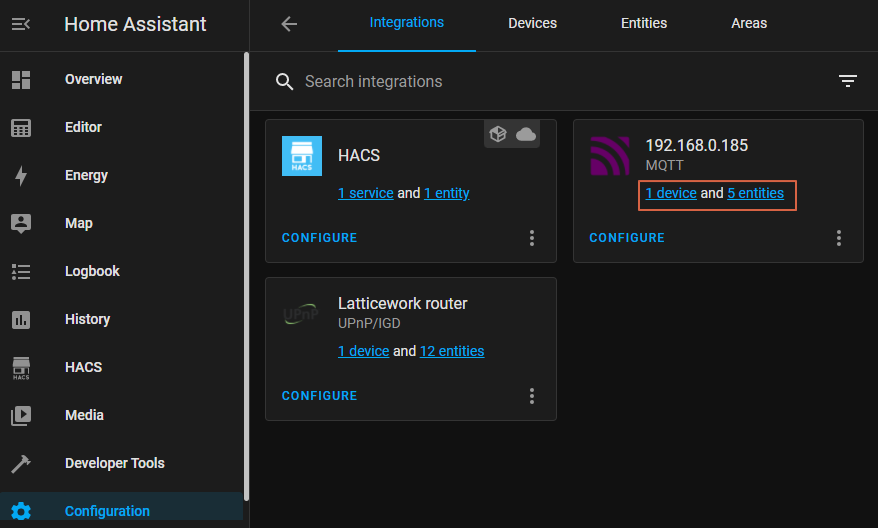The height and width of the screenshot is (528, 878).
Task: Open the MQTT 5 entities link
Action: tap(755, 193)
